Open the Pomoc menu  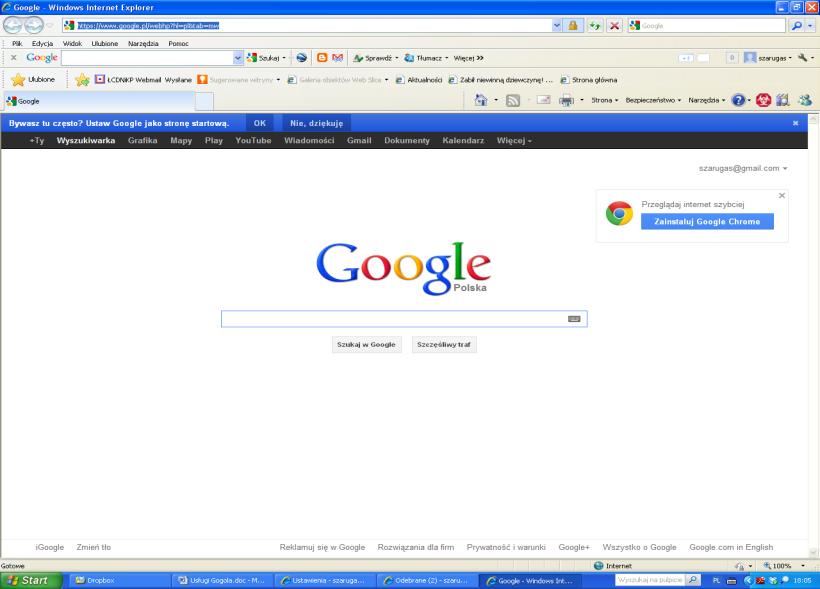(178, 43)
